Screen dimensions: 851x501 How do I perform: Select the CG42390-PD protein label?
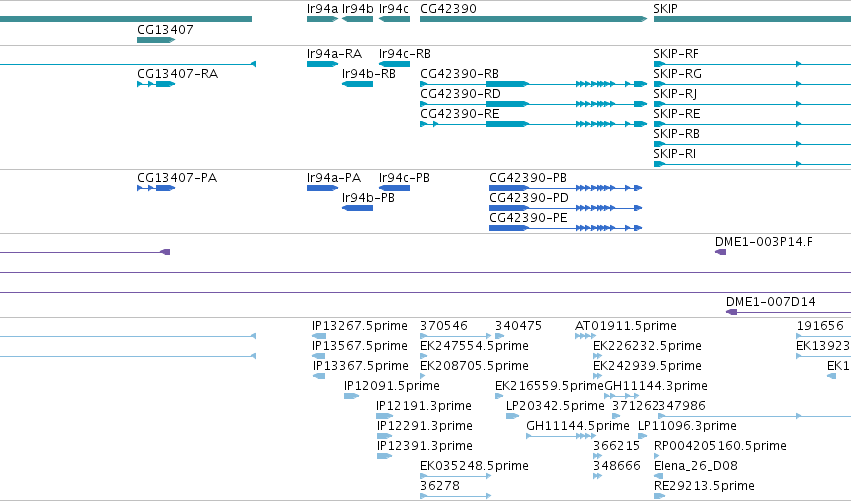coord(529,198)
